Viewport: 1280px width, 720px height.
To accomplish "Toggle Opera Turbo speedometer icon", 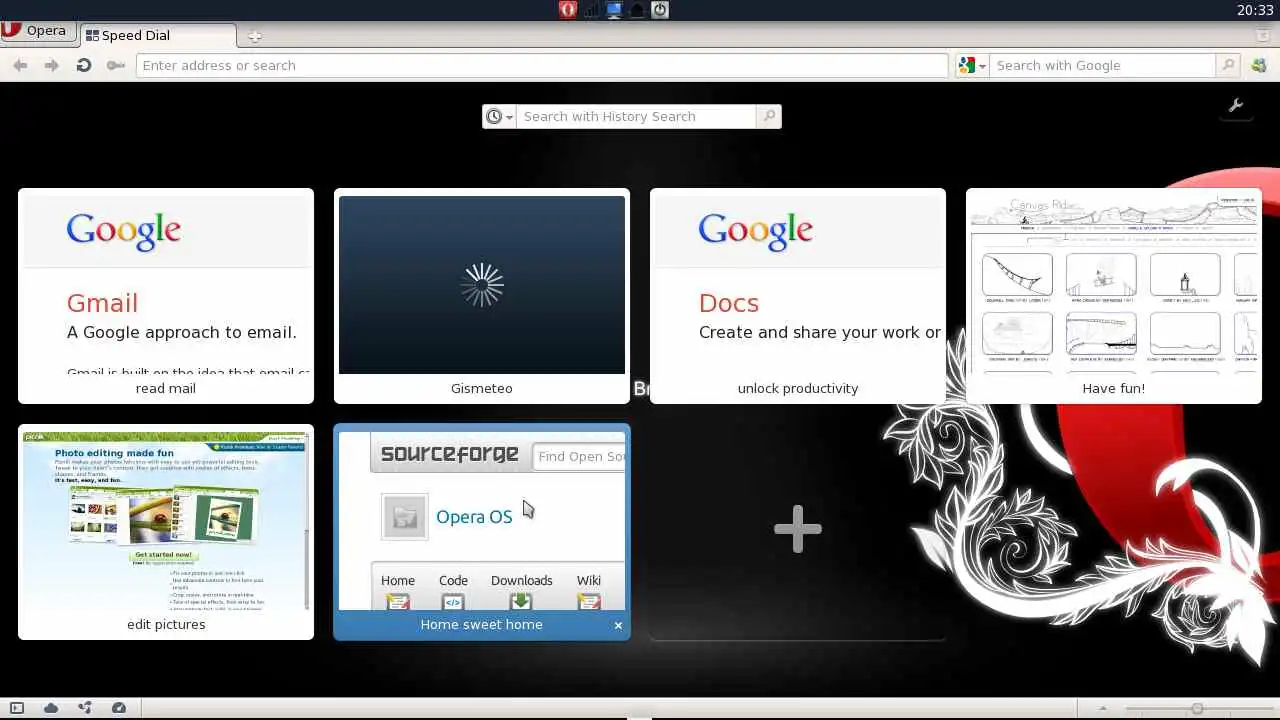I will pos(119,708).
